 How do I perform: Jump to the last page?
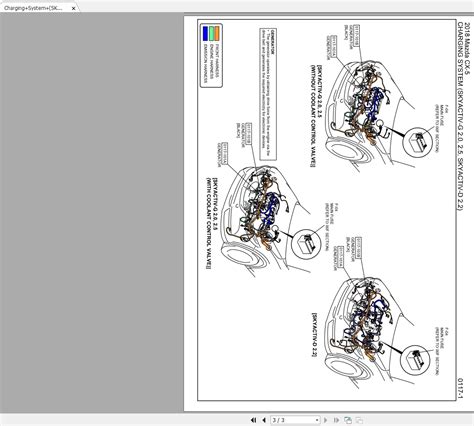pos(336,420)
